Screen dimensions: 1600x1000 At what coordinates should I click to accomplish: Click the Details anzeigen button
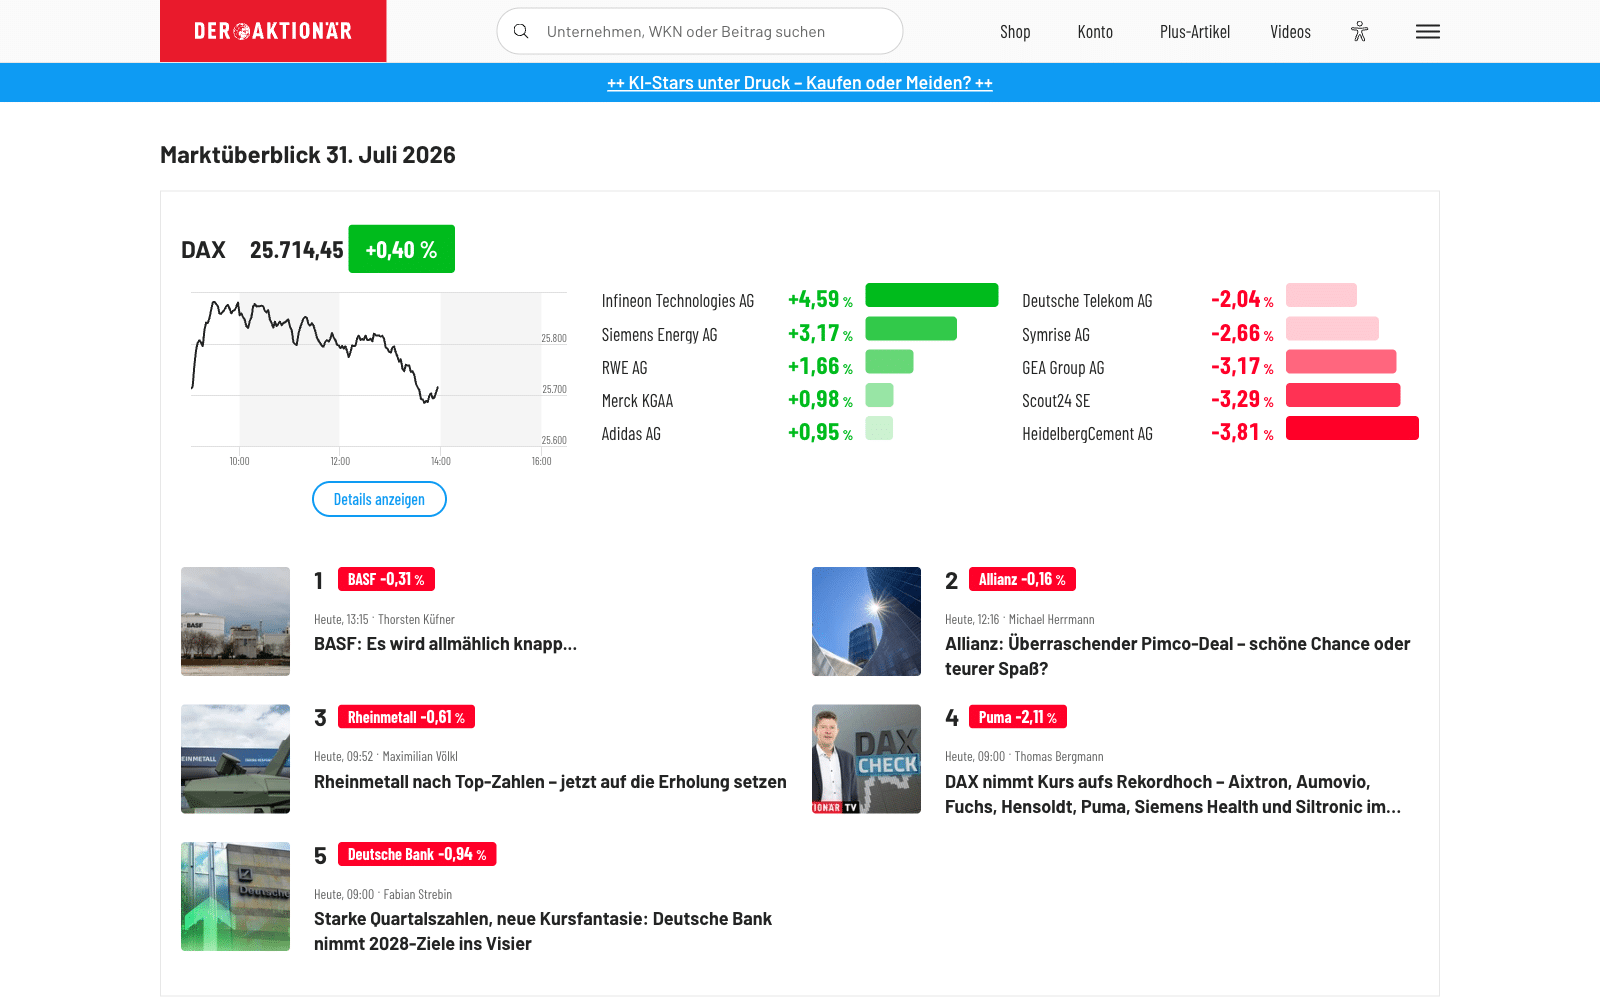coord(379,499)
